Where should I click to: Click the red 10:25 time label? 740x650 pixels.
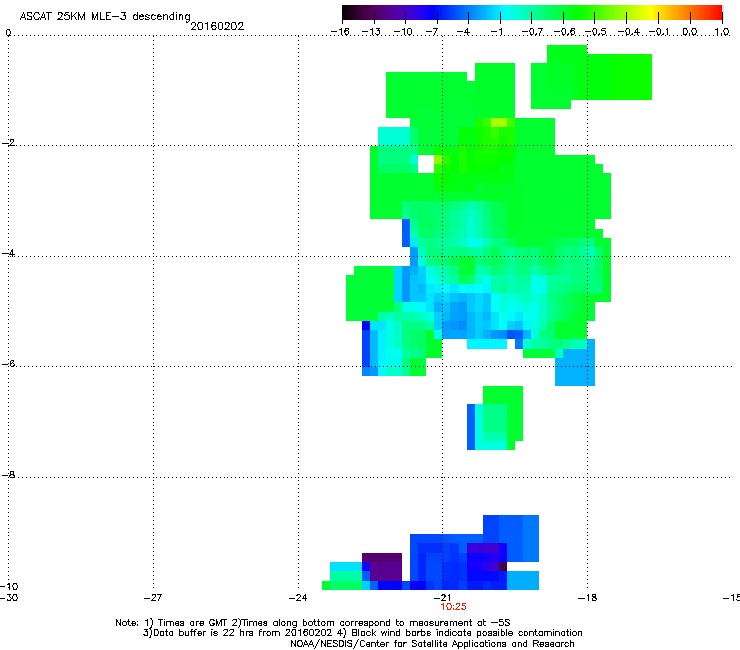click(454, 607)
